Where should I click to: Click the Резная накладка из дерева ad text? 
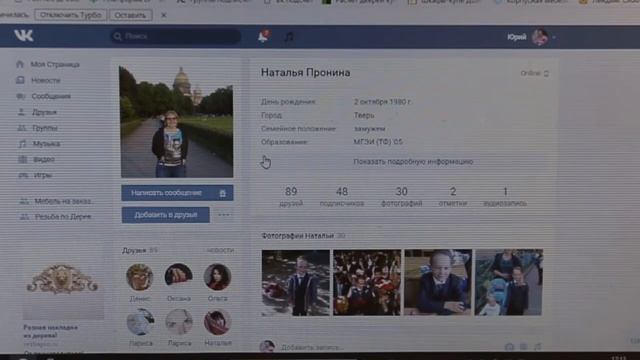coord(50,331)
